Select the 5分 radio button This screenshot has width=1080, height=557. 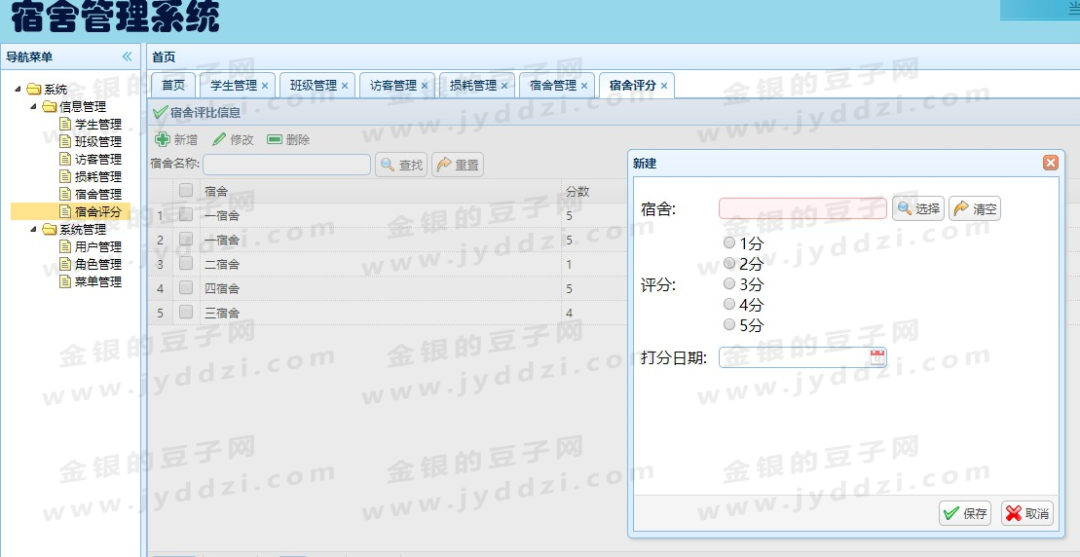(x=729, y=324)
